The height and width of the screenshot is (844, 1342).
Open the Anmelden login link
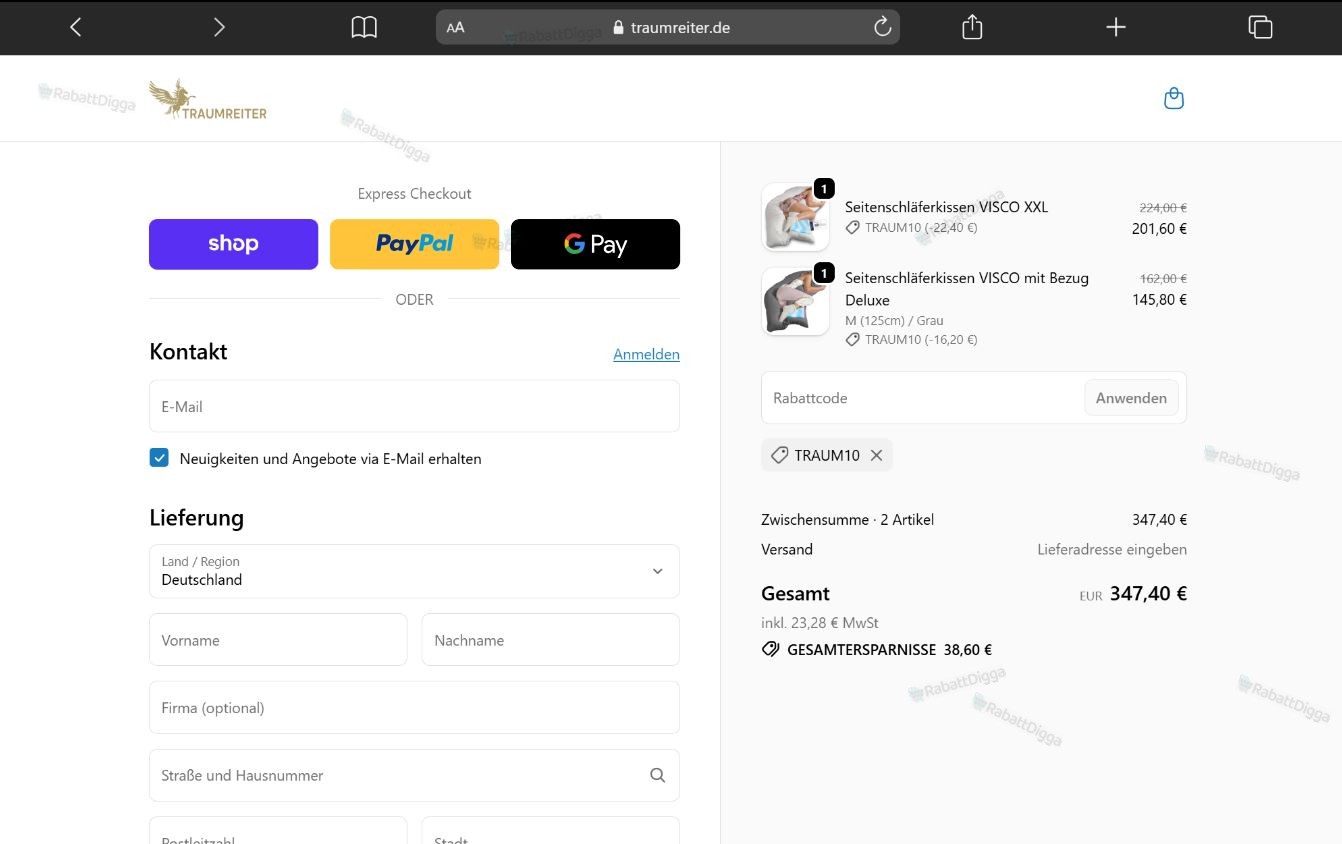tap(646, 354)
